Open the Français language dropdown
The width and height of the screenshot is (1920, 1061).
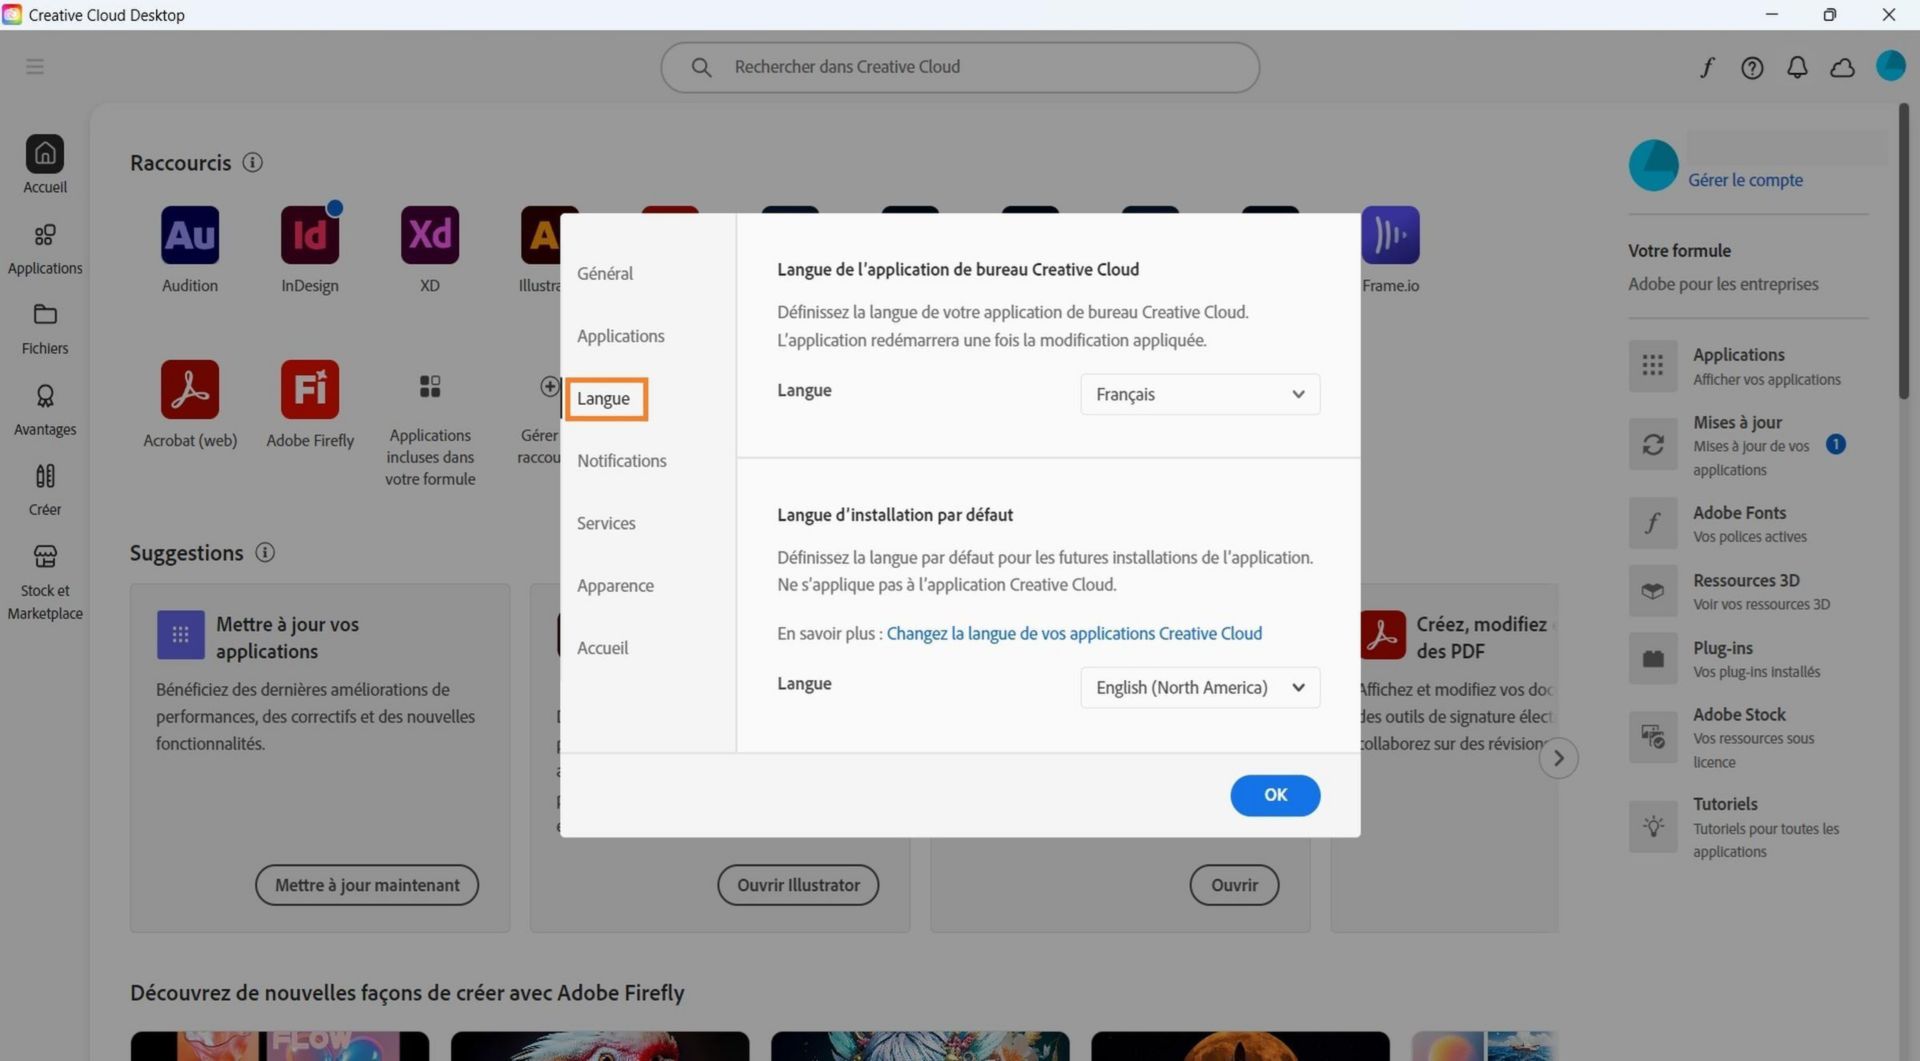1200,394
